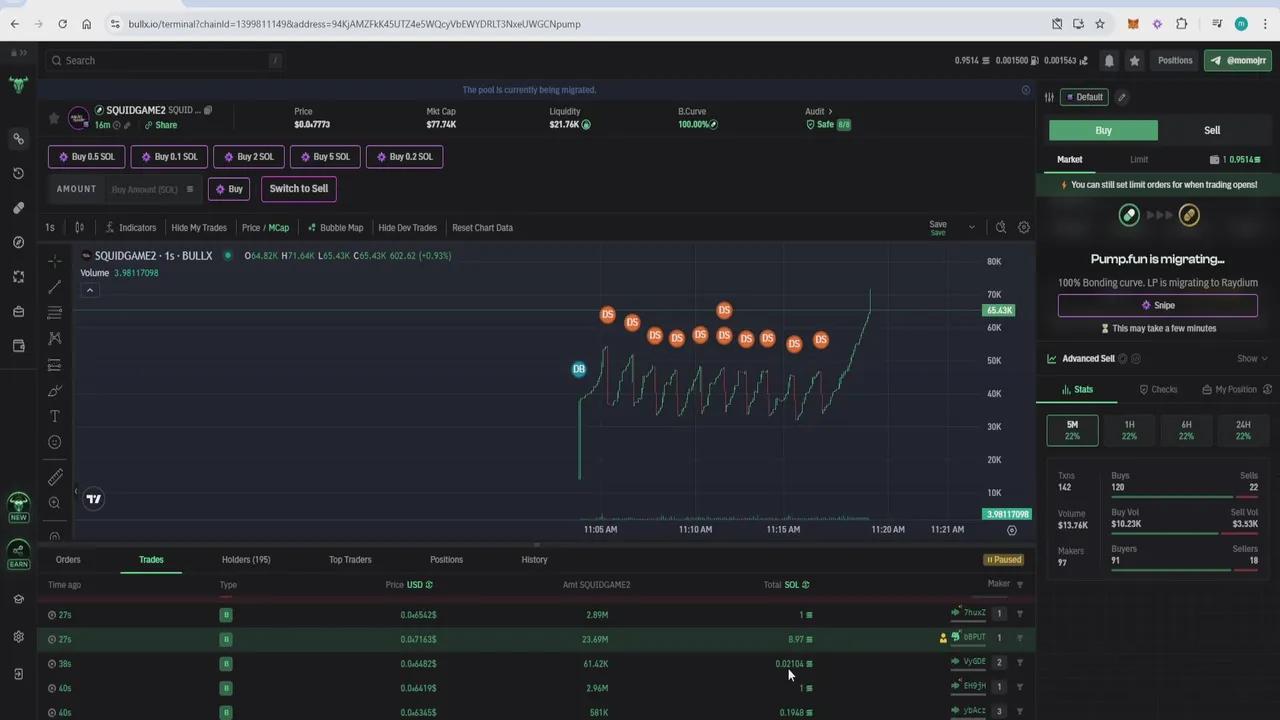This screenshot has width=1280, height=720.
Task: Open the compass explore sidebar icon
Action: (18, 242)
